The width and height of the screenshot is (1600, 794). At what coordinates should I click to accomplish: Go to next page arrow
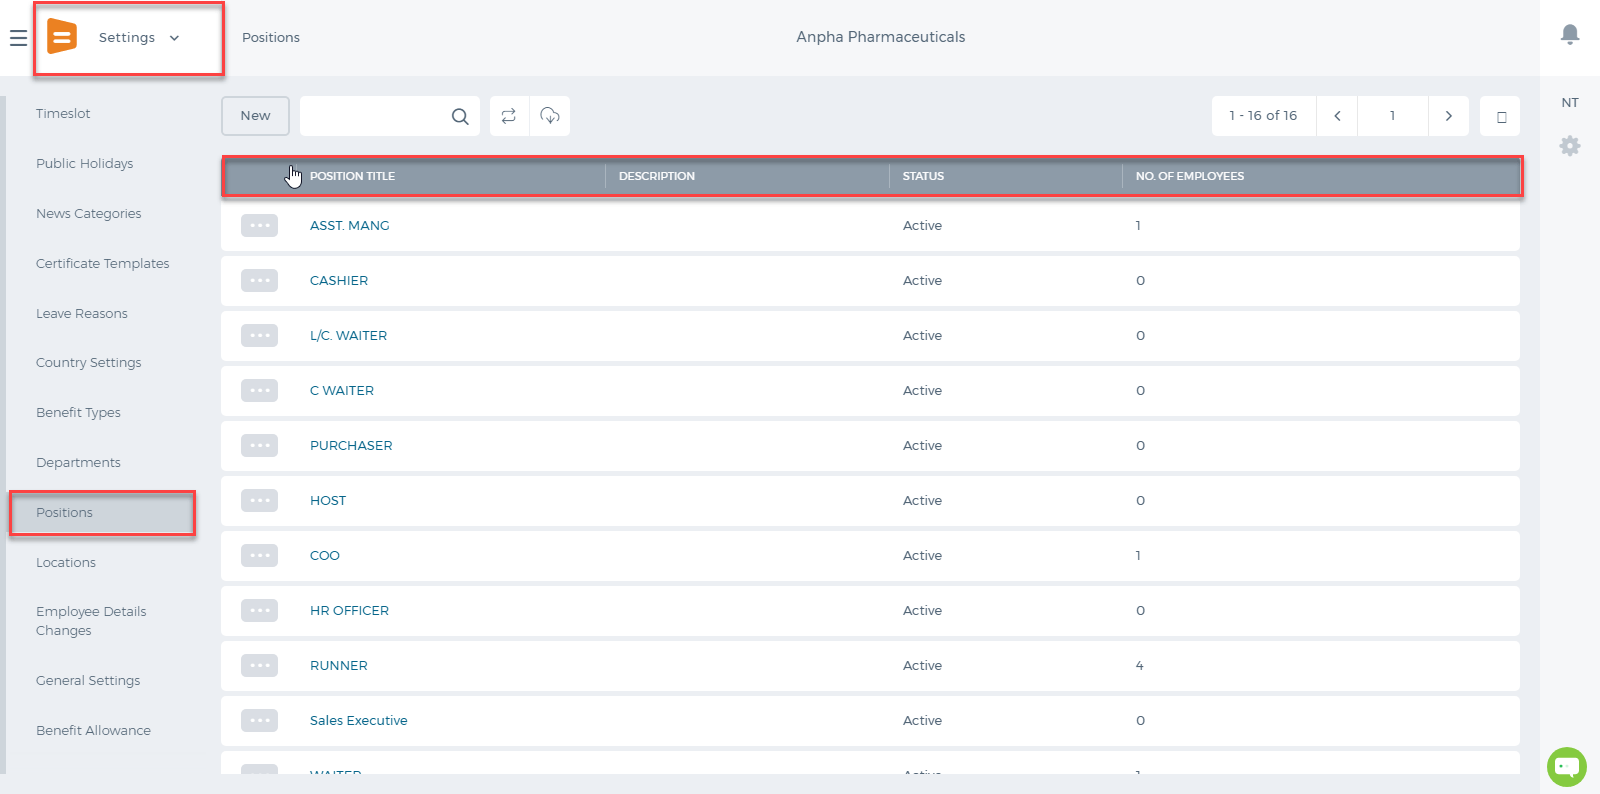(1448, 116)
